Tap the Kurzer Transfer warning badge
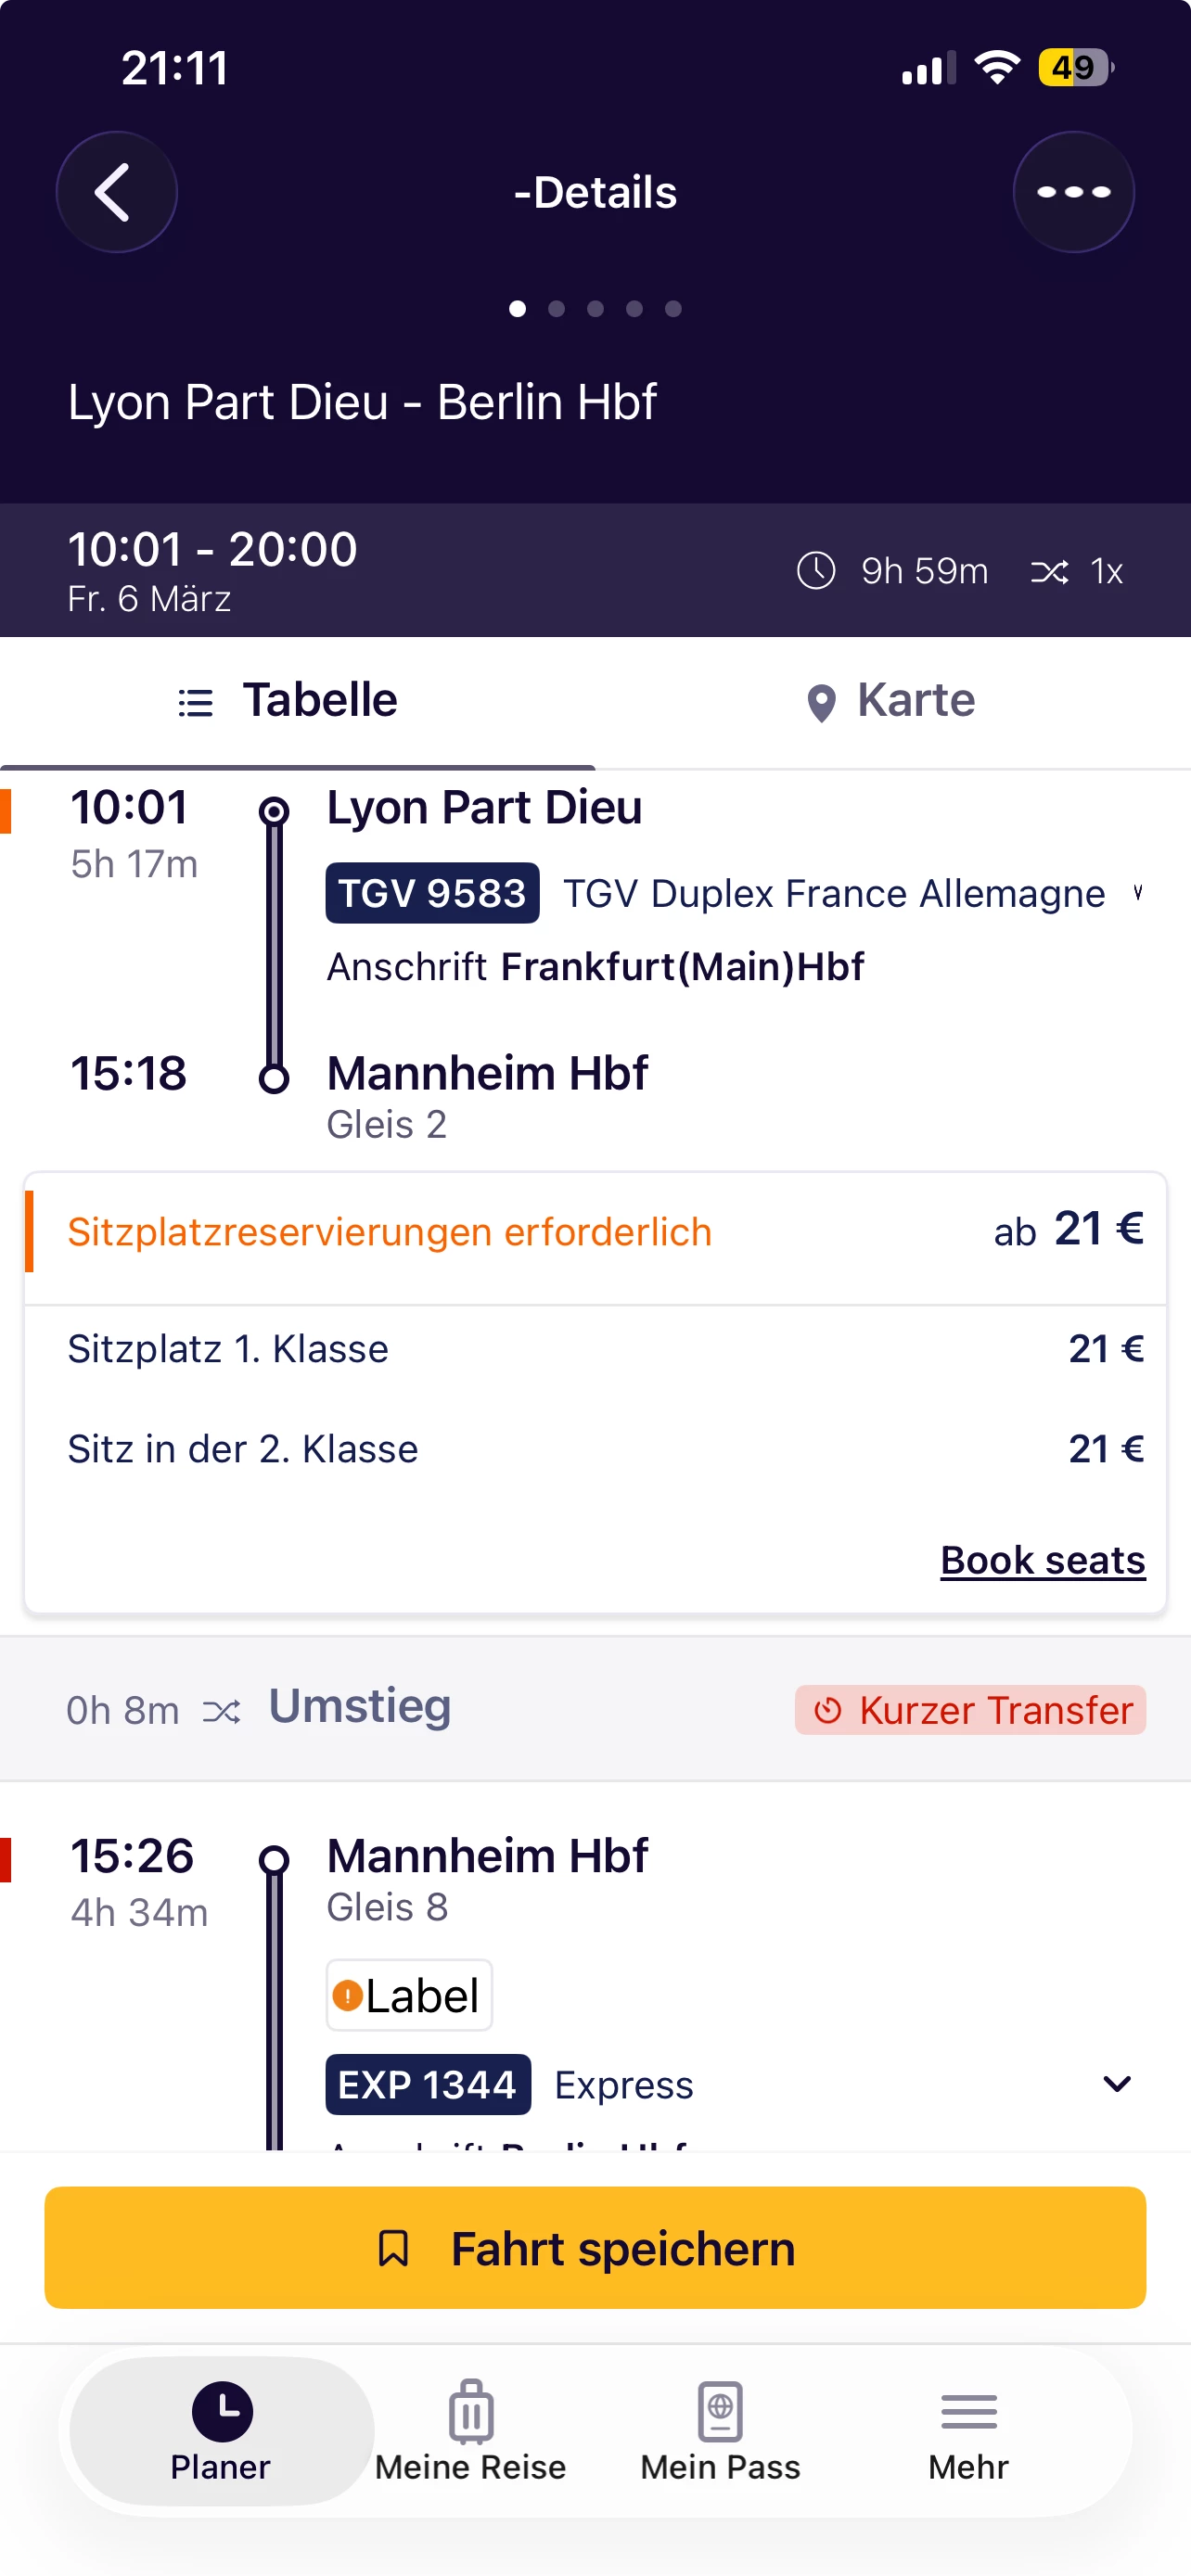 [970, 1710]
